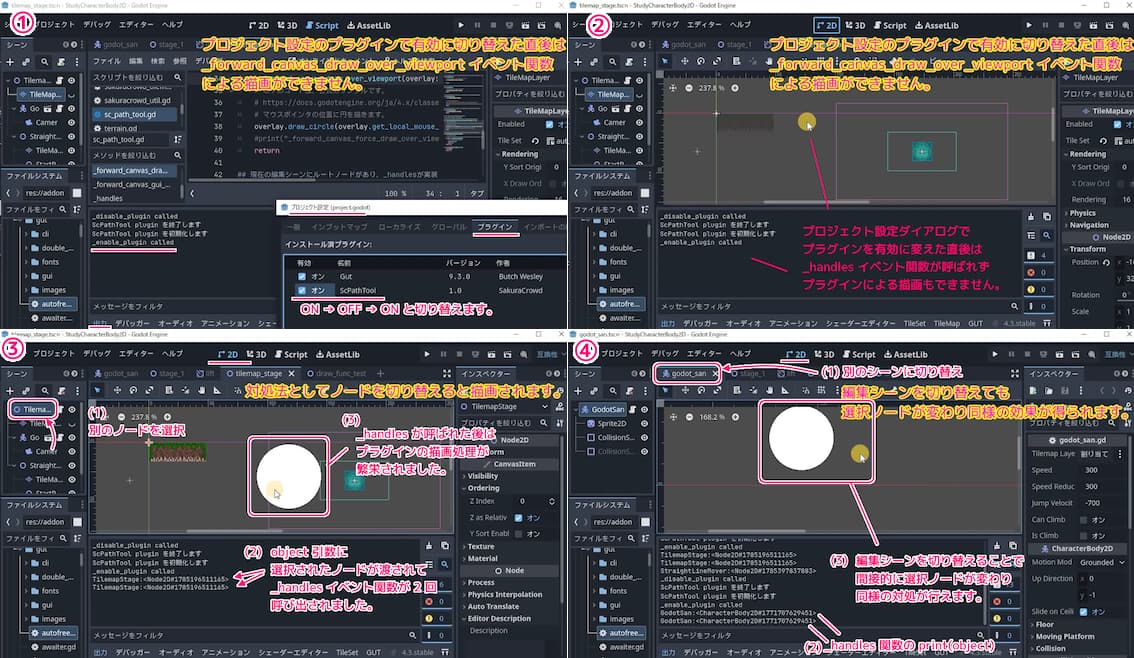Viewport: 1134px width, 658px height.
Task: Click the Speed value field in bottom-right Inspector
Action: point(1103,470)
